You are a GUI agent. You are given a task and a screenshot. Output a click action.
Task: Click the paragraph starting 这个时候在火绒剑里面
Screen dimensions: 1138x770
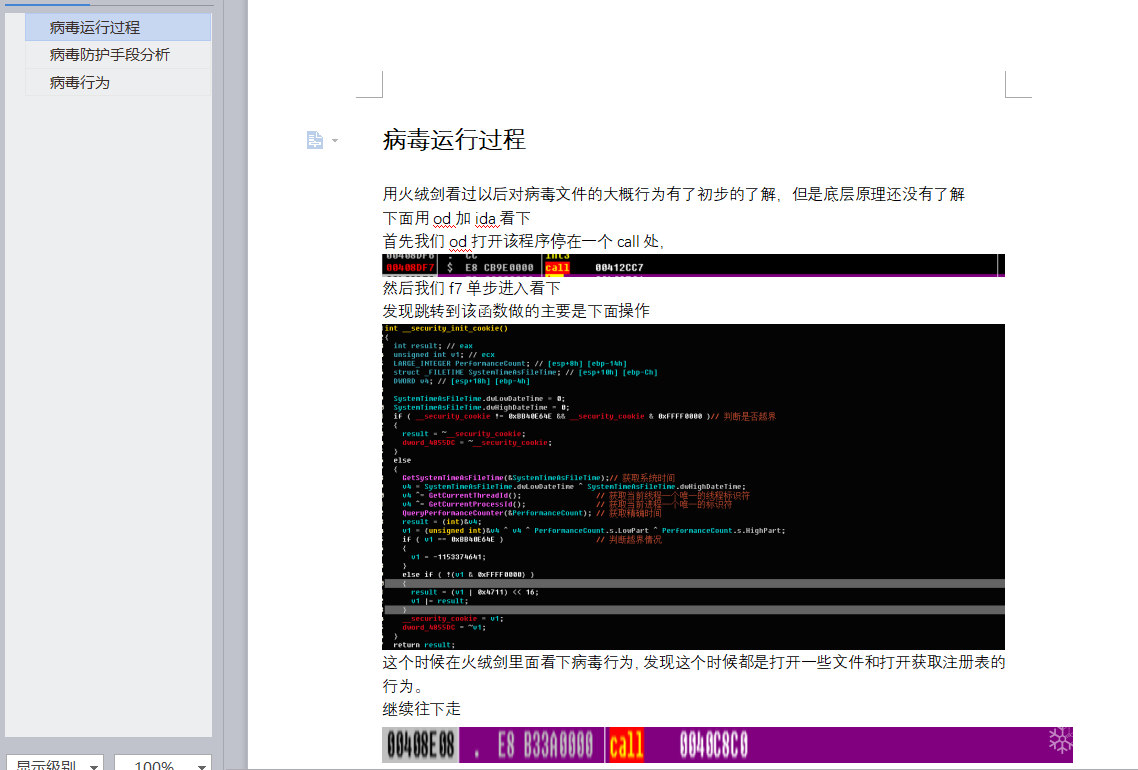[x=694, y=673]
